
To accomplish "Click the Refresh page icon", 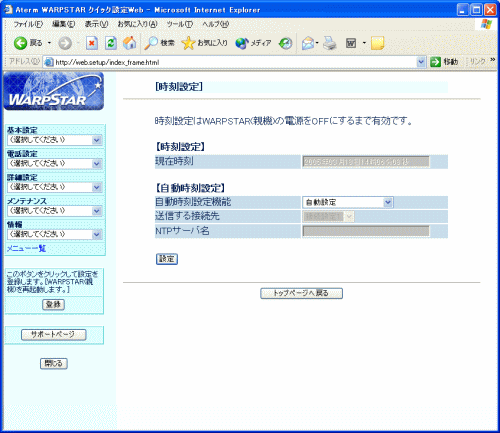I will (111, 43).
